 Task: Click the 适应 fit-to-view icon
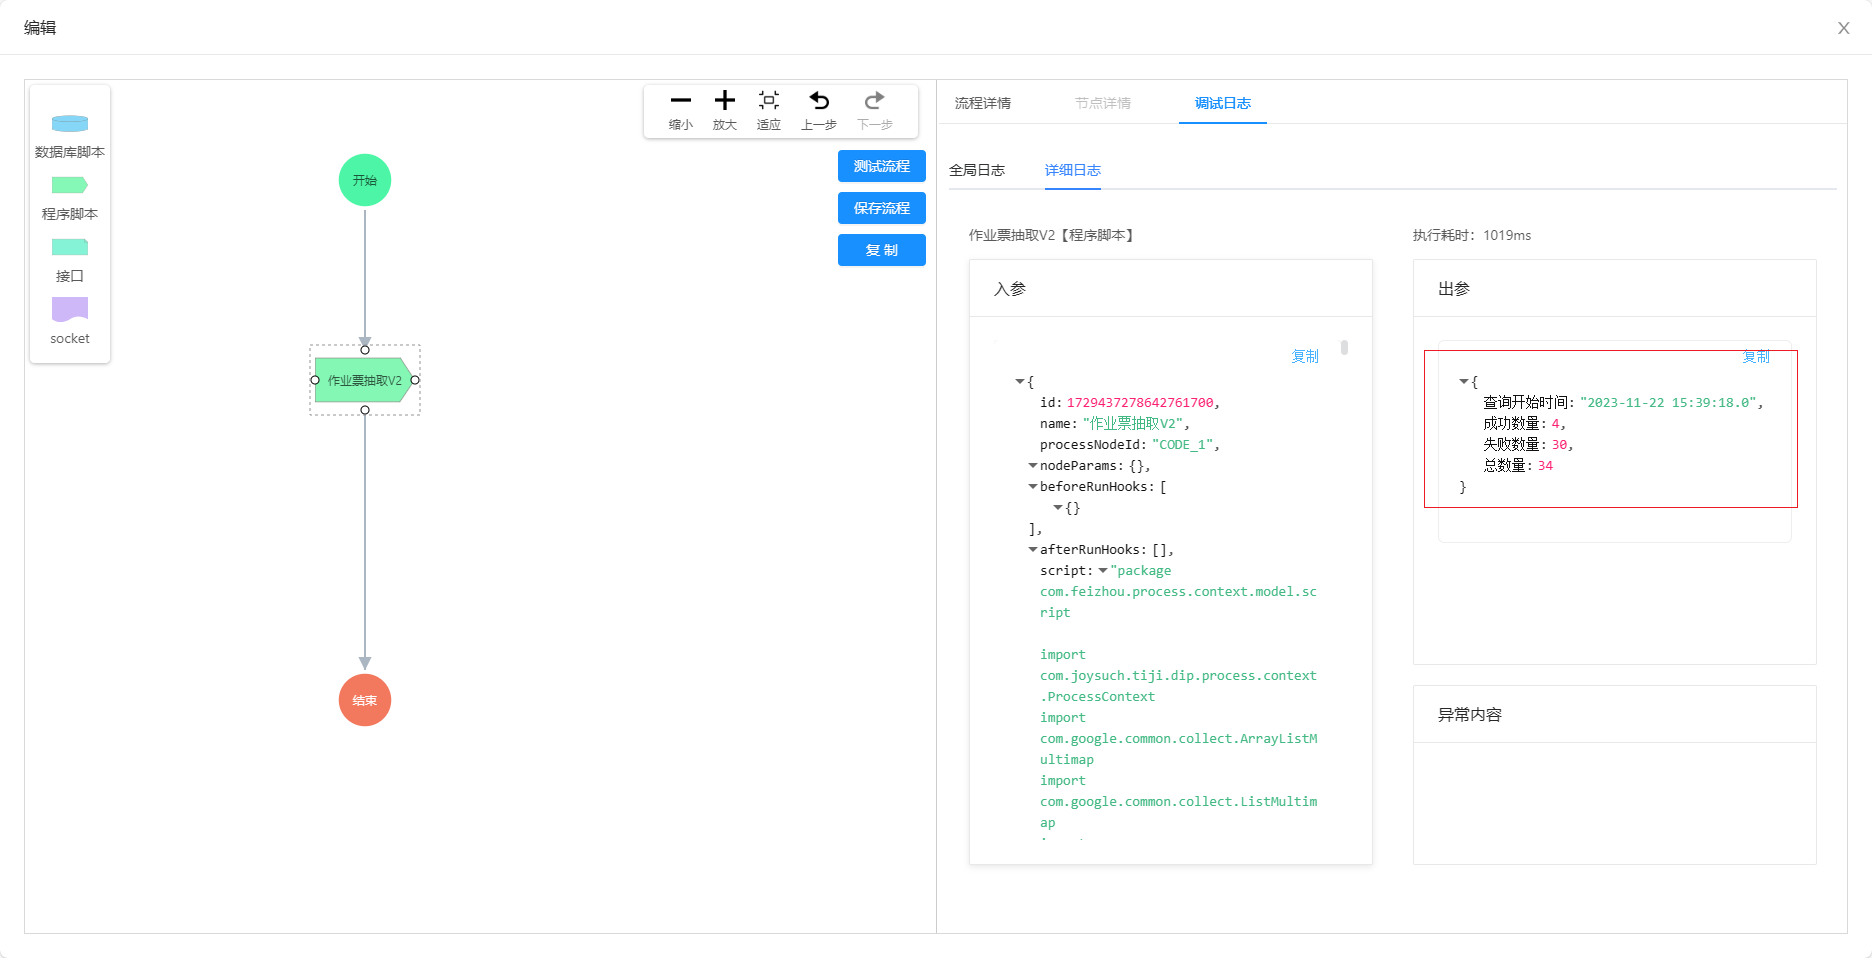[x=769, y=100]
